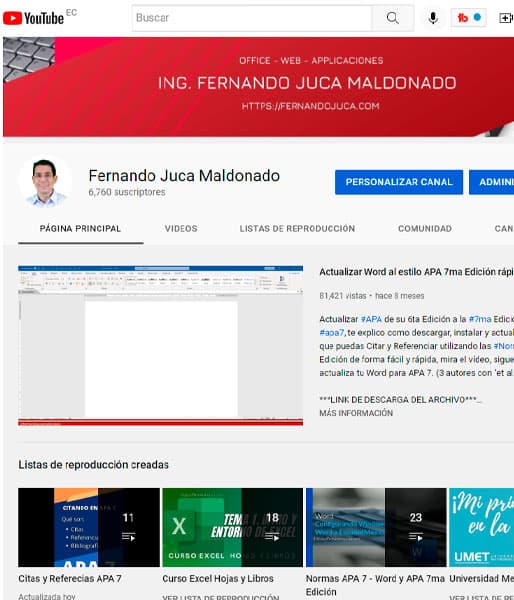Screen dimensions: 514x600
Task: Click the Fernando Juca Maldonado channel name
Action: coord(184,176)
